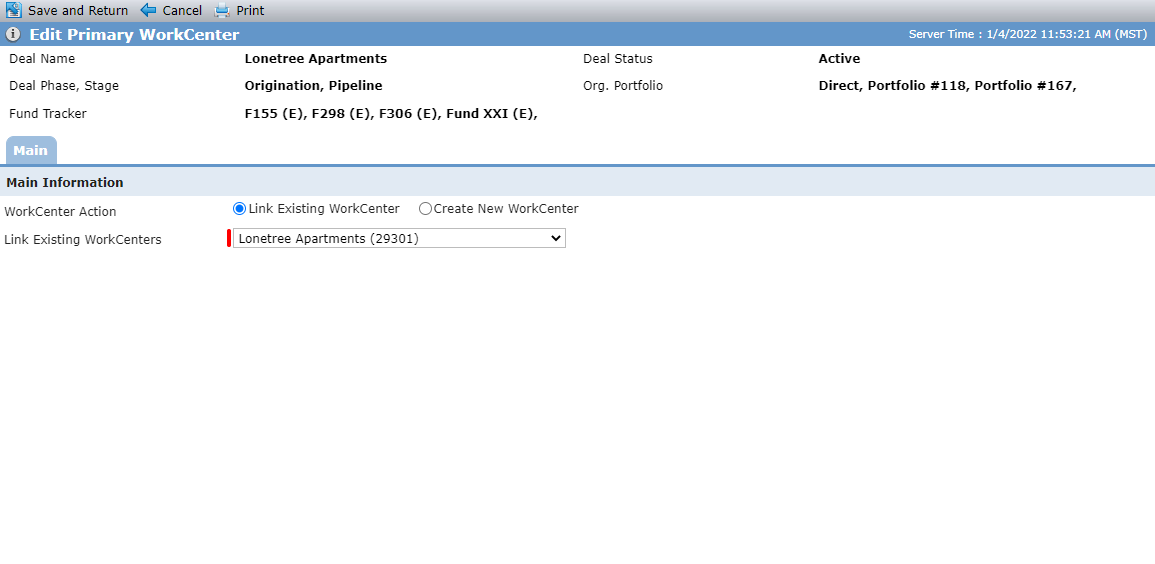Open the Link Existing WorkCenters dropdown

coord(399,238)
